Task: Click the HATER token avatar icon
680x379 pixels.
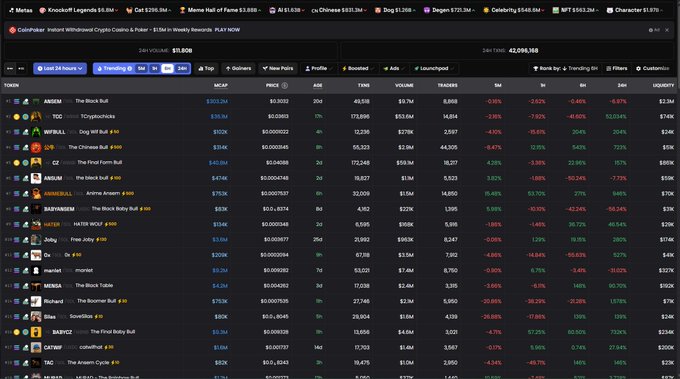Action: tap(36, 224)
